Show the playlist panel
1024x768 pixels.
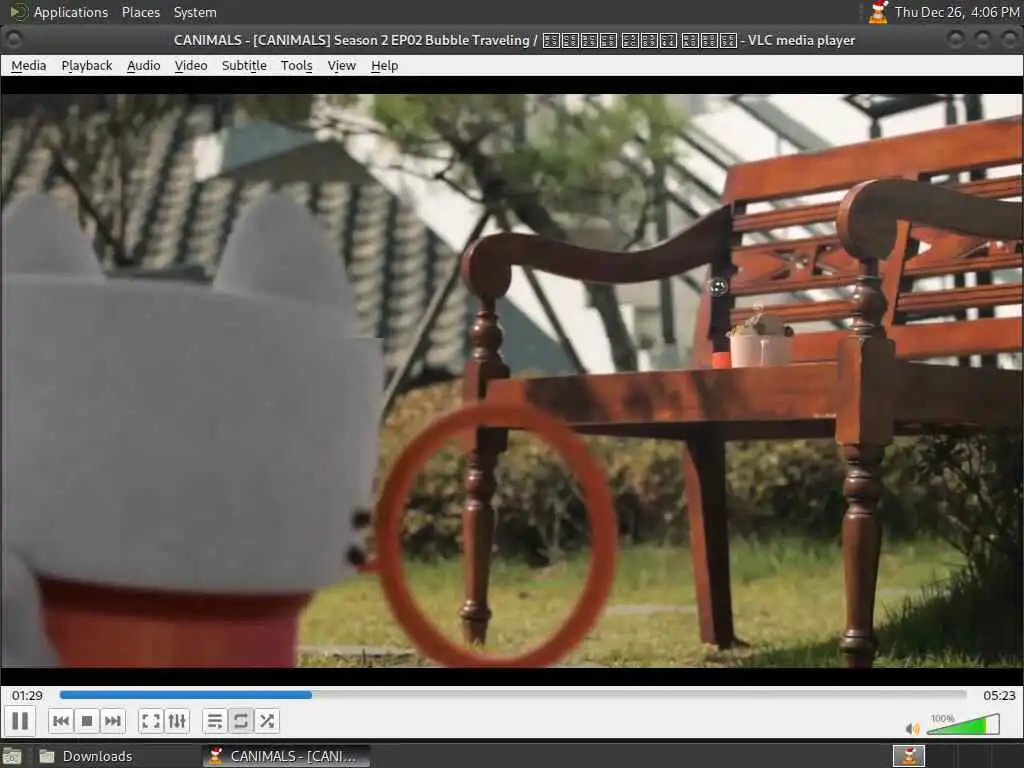click(x=214, y=721)
